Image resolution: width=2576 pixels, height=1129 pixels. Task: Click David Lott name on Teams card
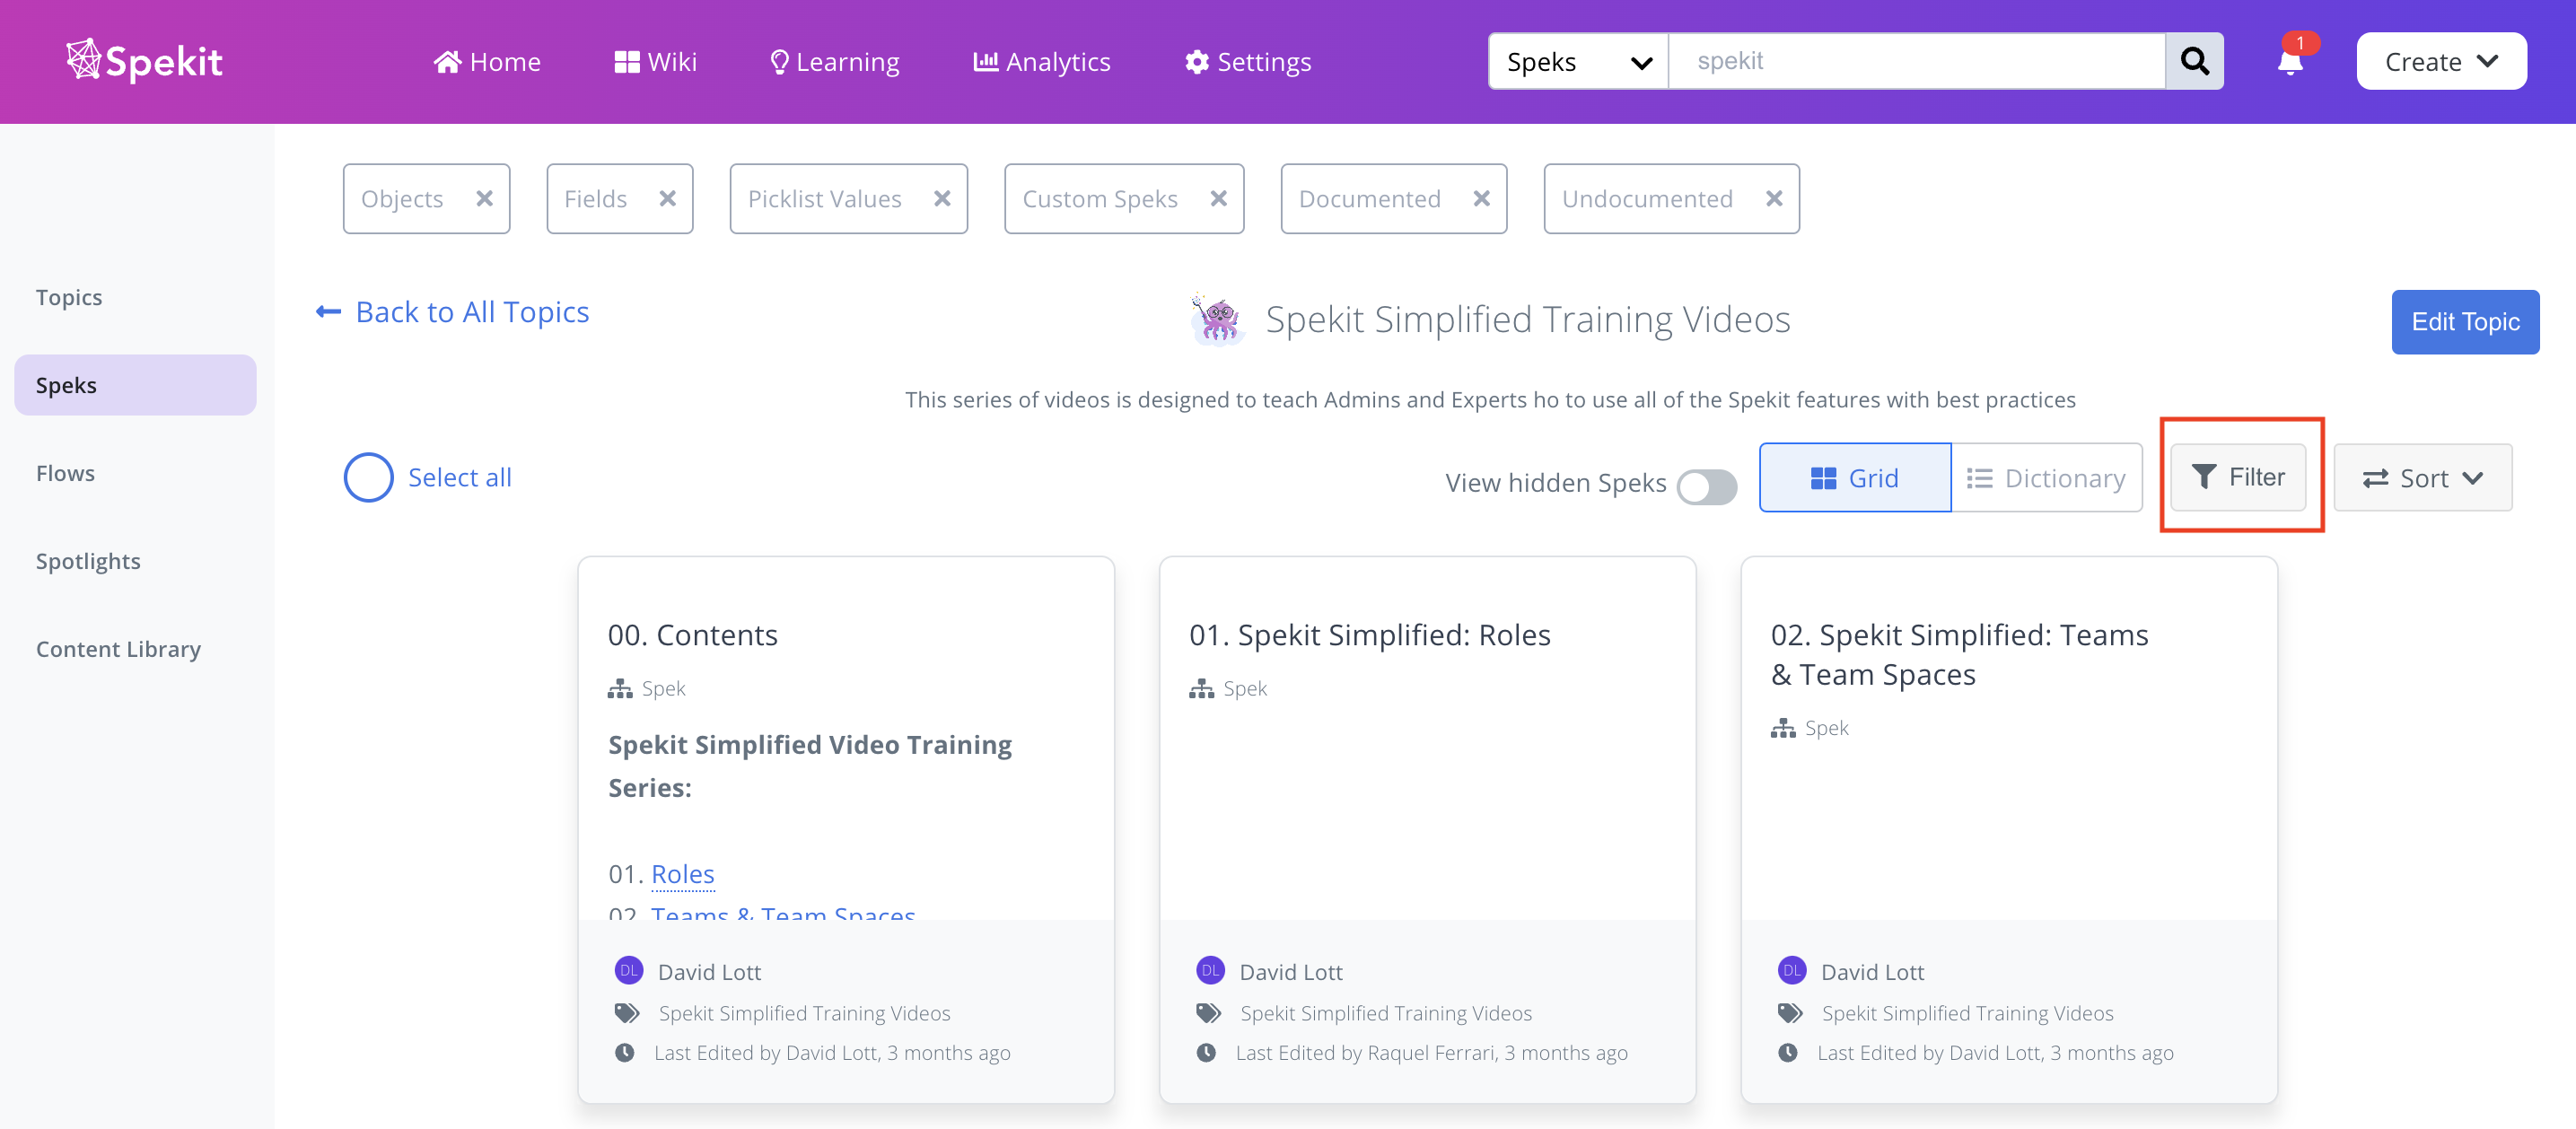point(1872,971)
